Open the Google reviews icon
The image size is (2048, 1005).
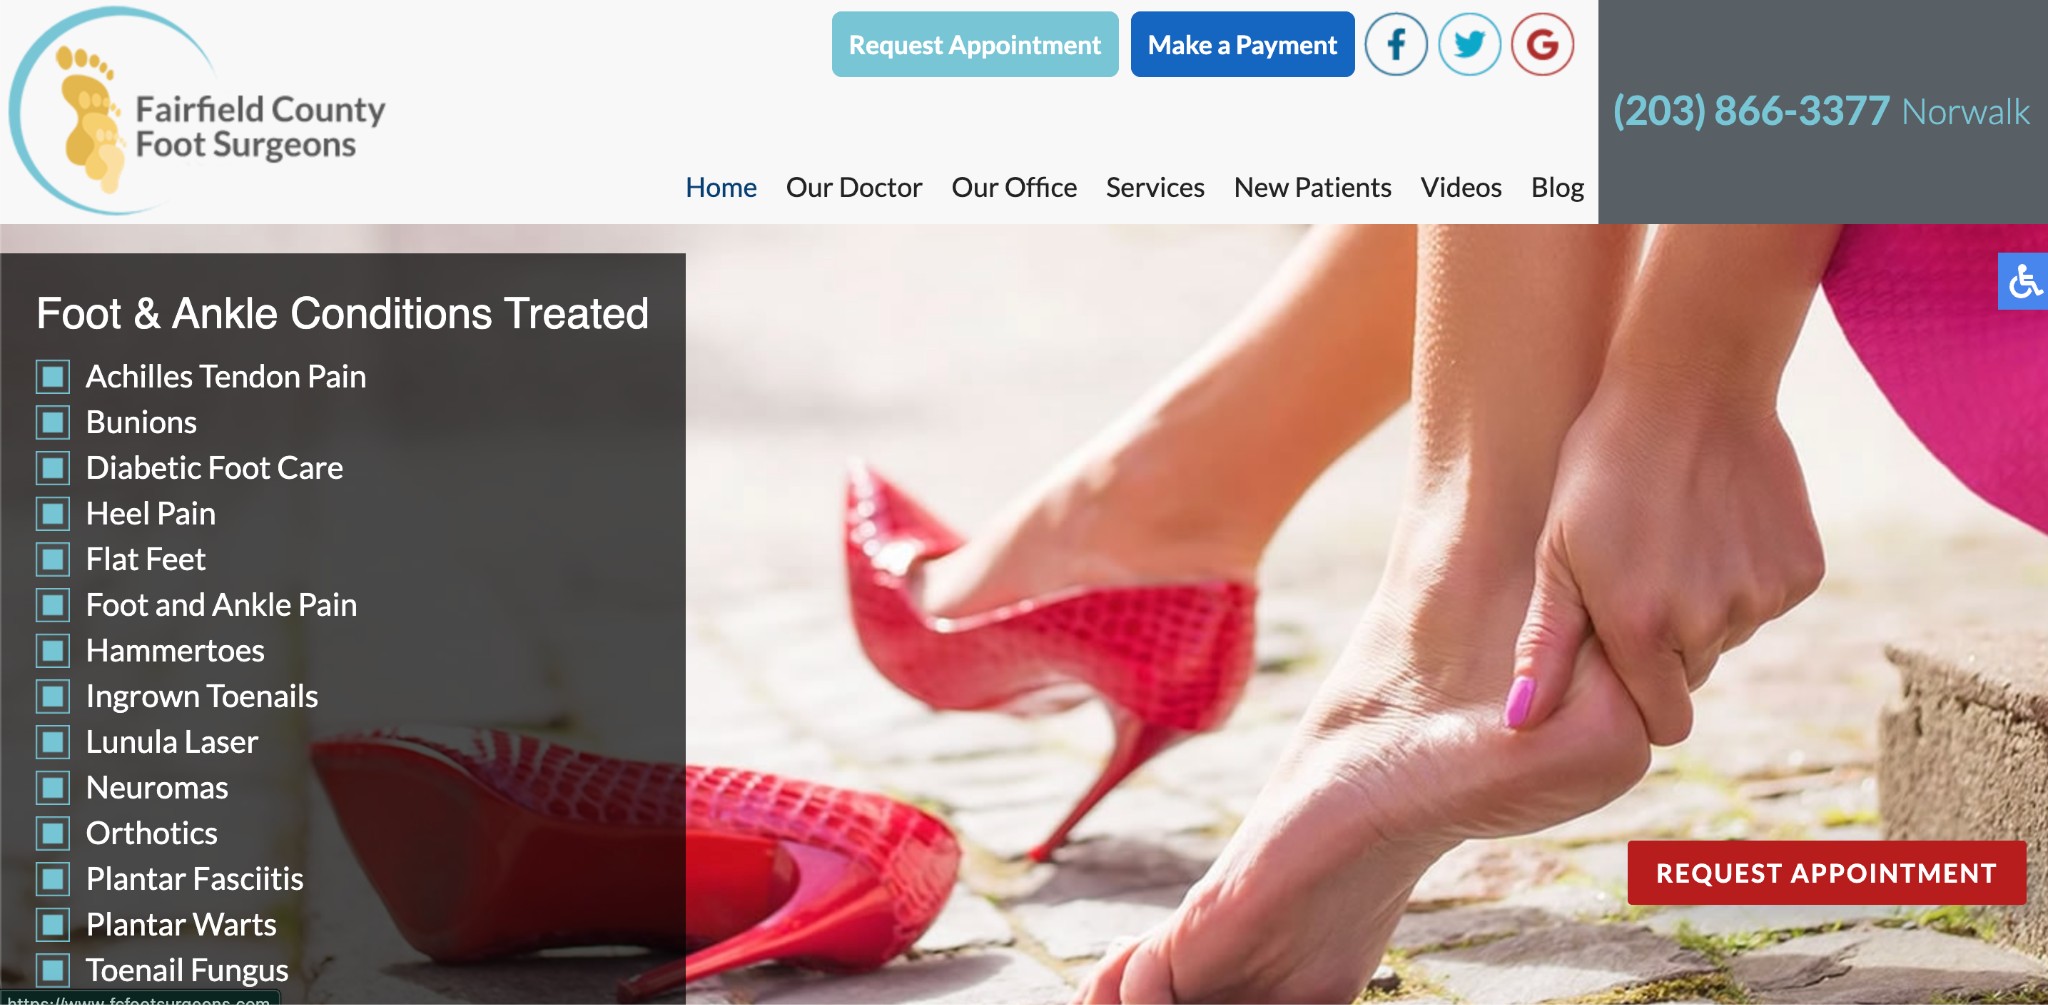coord(1542,44)
